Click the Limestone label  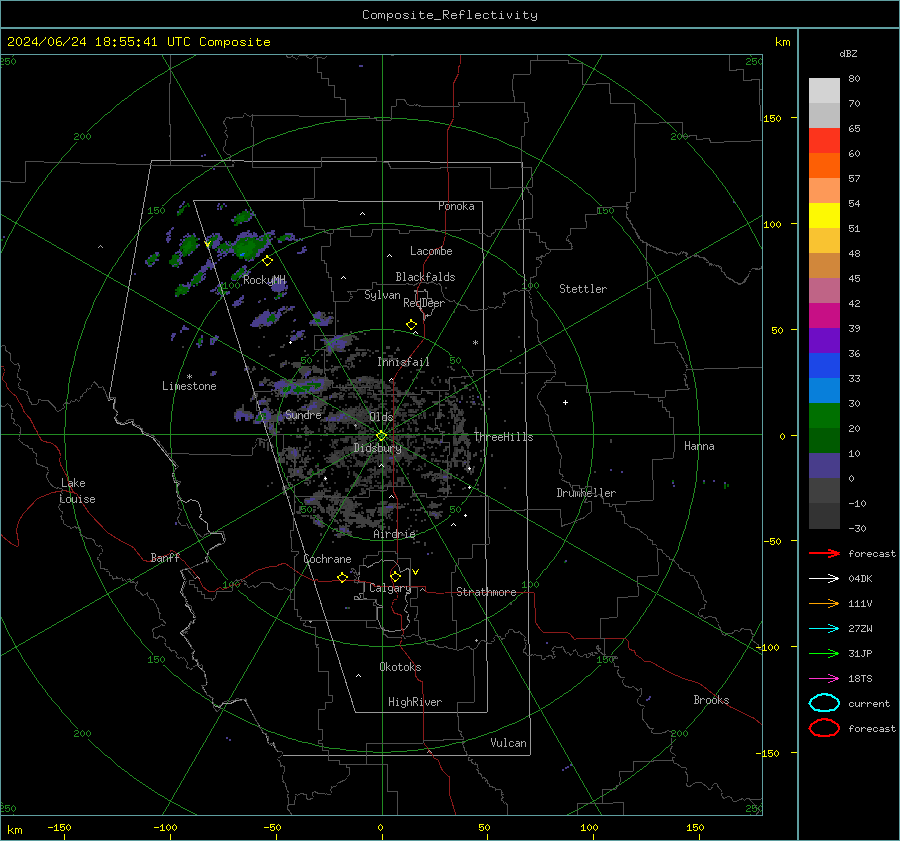[x=189, y=386]
